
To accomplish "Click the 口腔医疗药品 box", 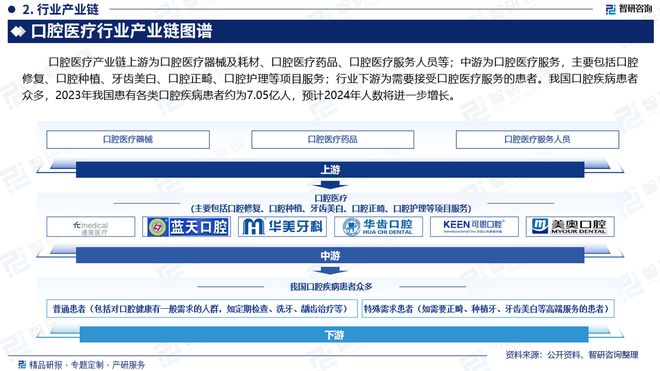I will click(x=333, y=139).
